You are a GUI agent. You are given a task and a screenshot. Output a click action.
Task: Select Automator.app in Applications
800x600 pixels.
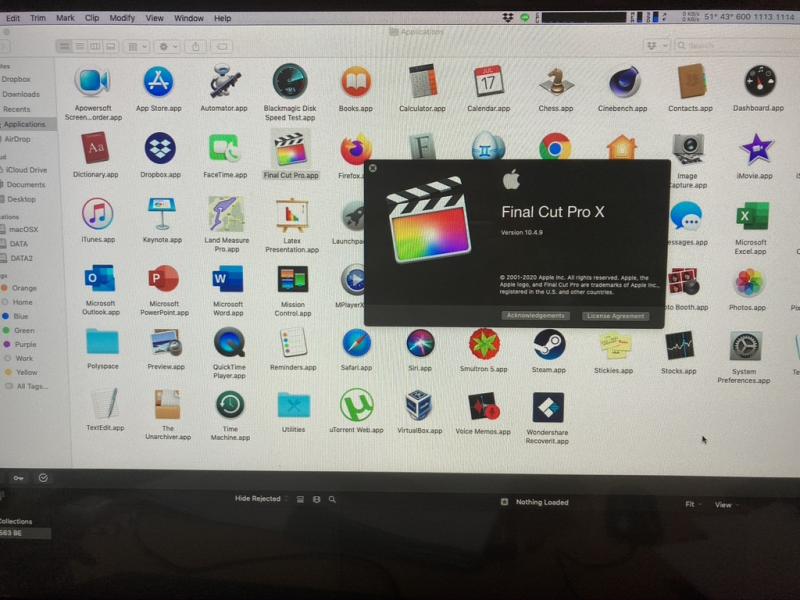(x=224, y=81)
